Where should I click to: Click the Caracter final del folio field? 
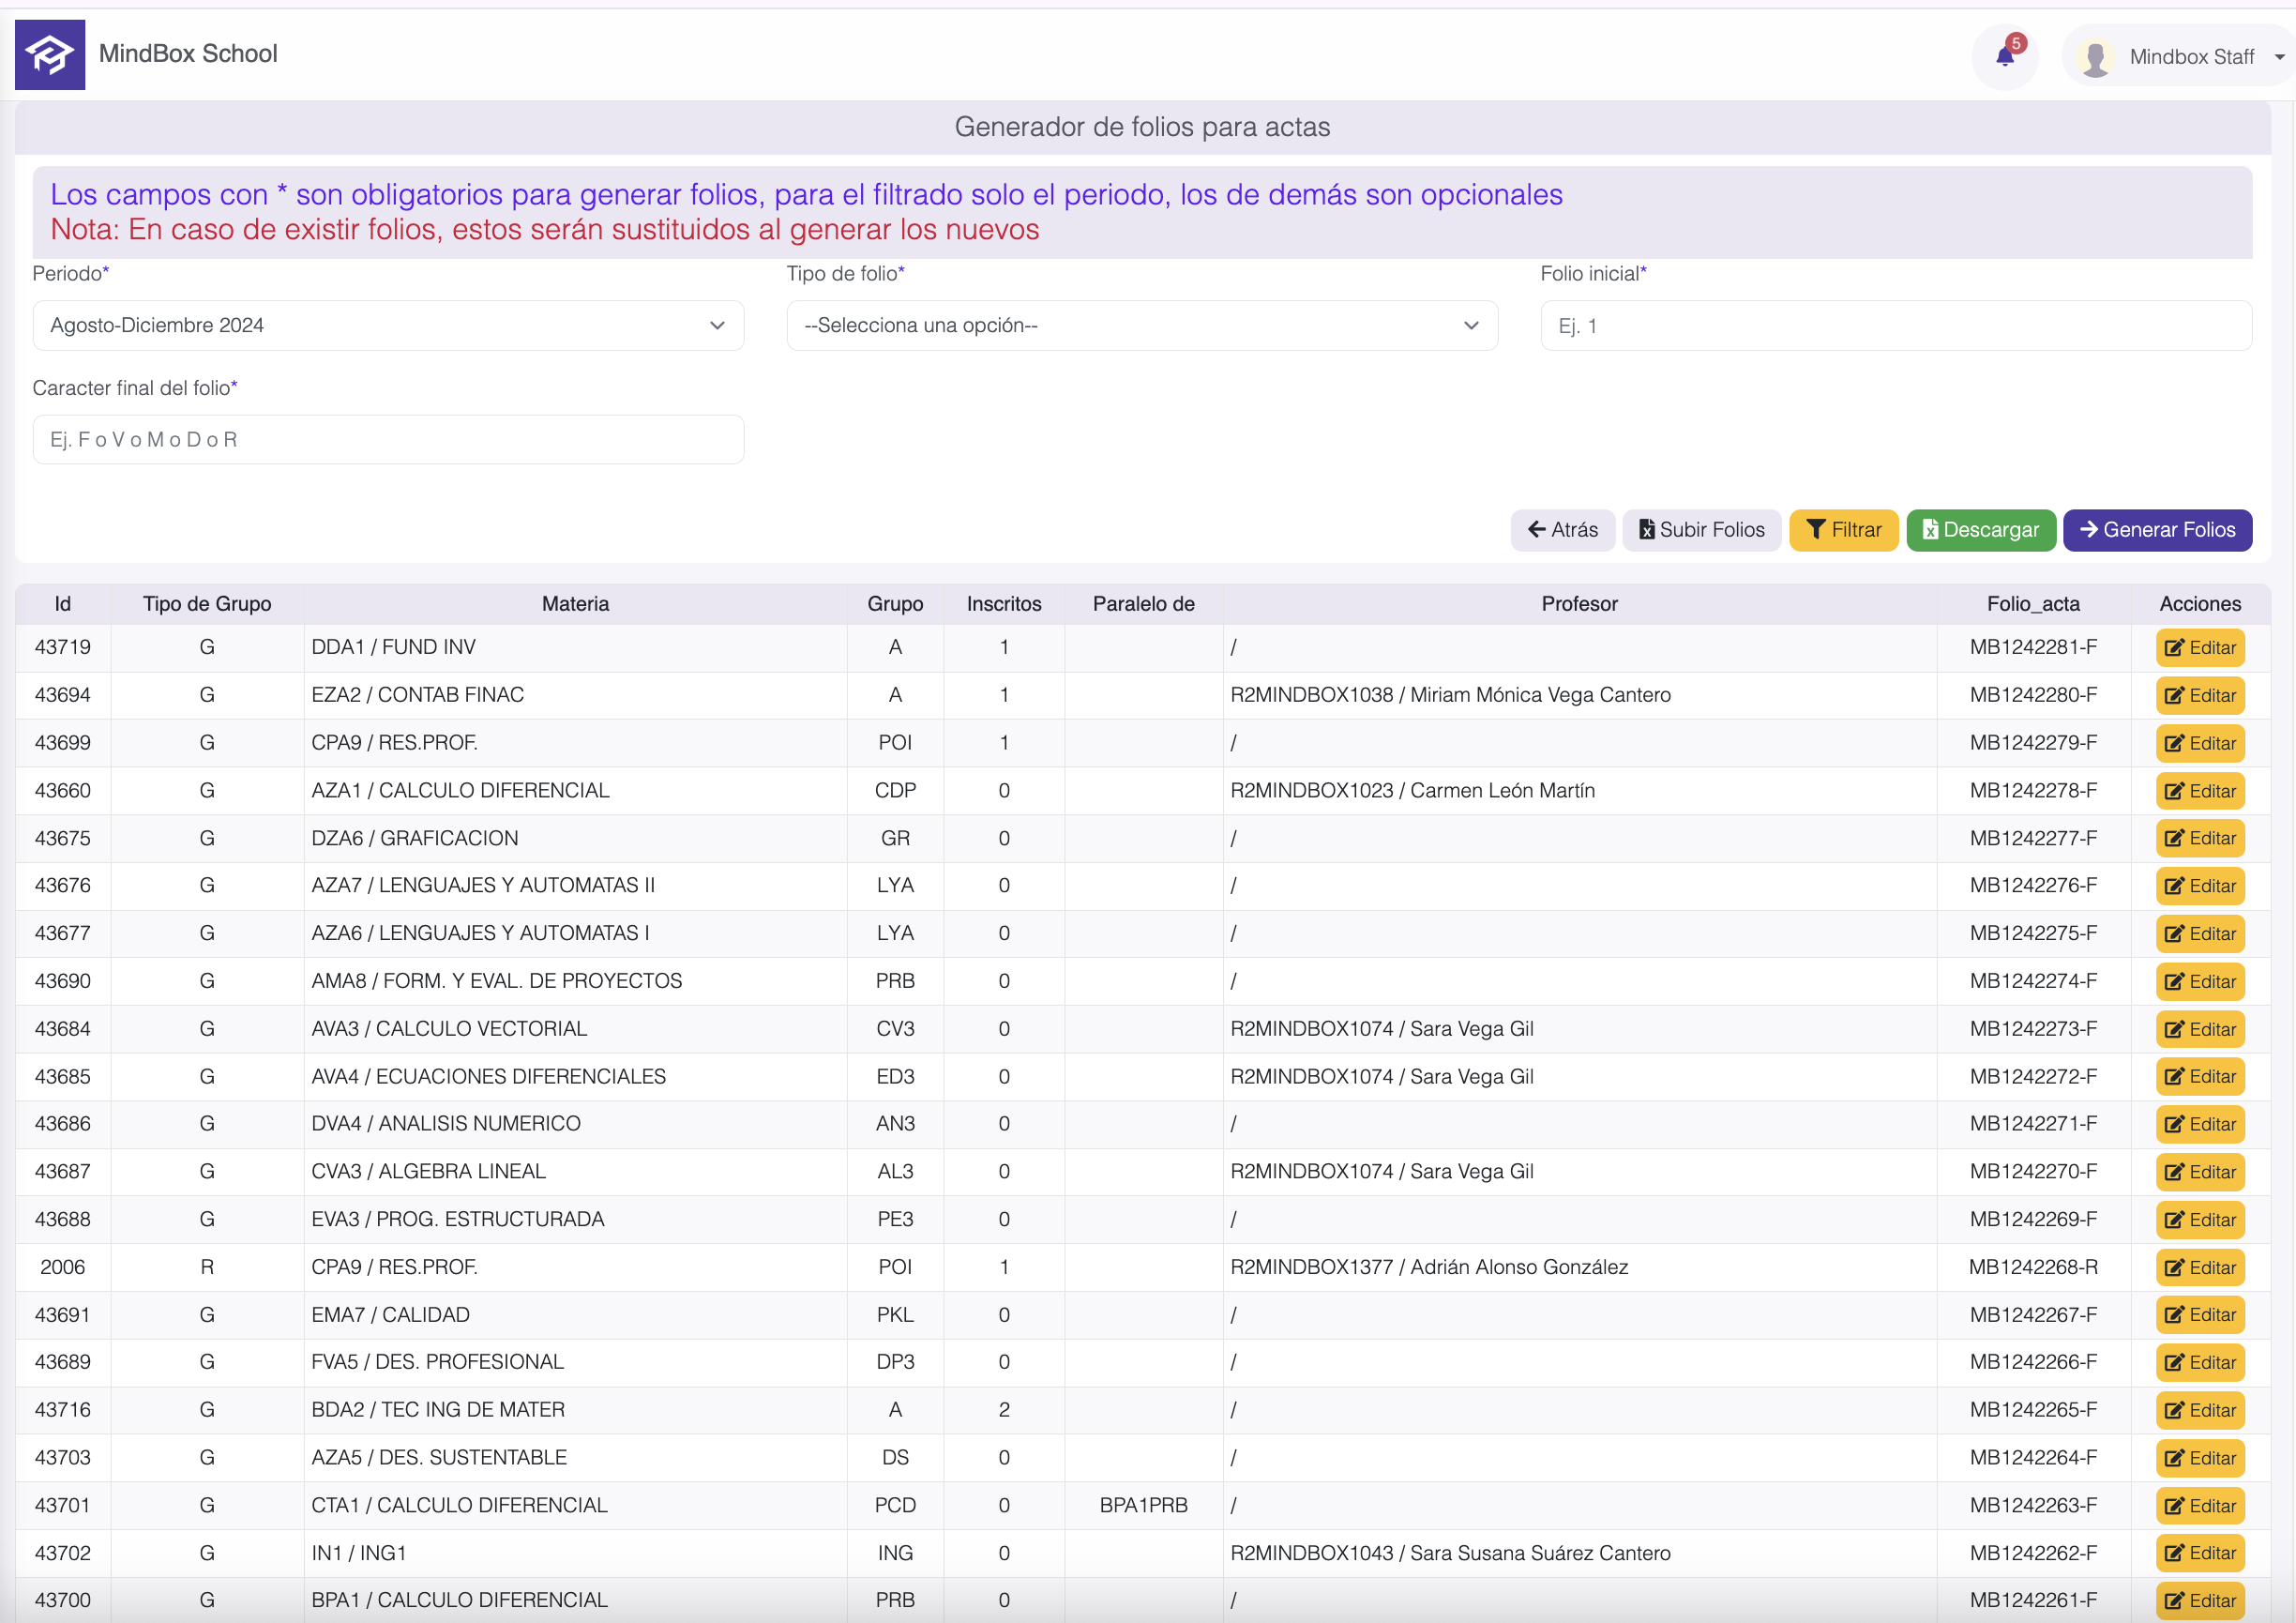[x=388, y=440]
